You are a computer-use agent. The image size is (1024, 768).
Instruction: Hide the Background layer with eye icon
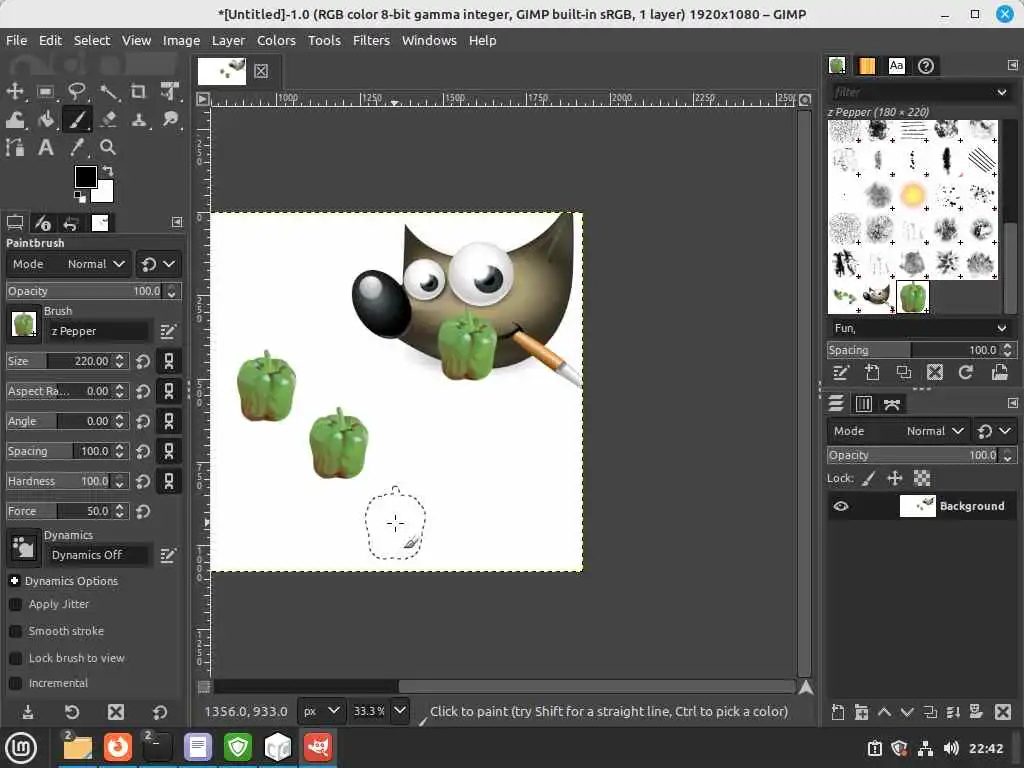[841, 506]
